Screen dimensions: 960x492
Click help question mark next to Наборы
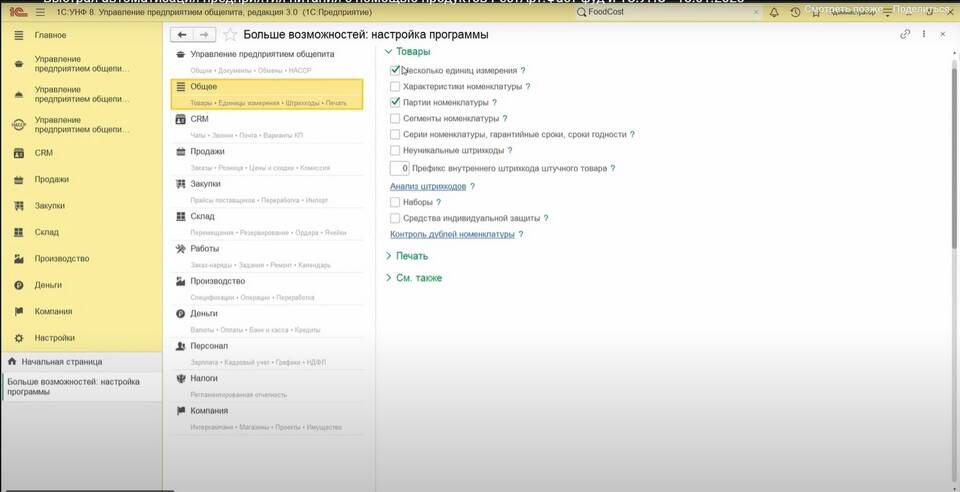tap(438, 202)
